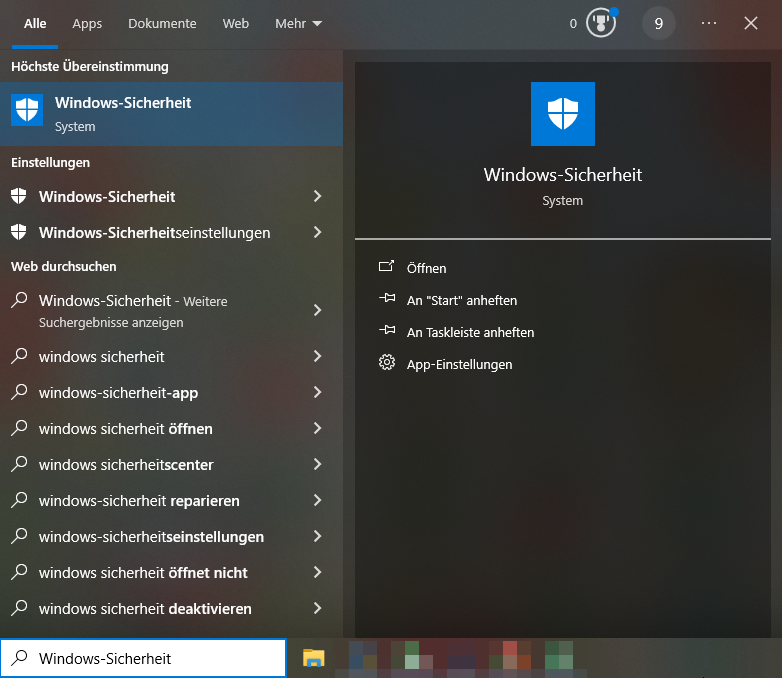
Task: Click search icon beside windows sicherheit deaktivieren
Action: pos(19,608)
